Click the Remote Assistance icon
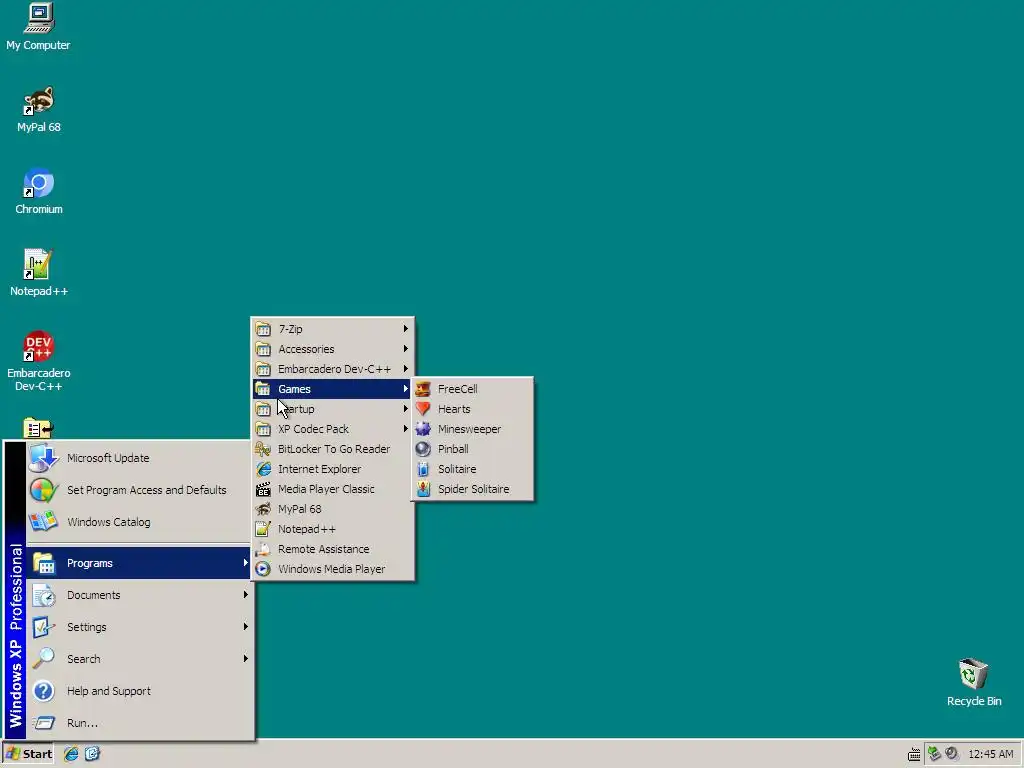 click(263, 549)
